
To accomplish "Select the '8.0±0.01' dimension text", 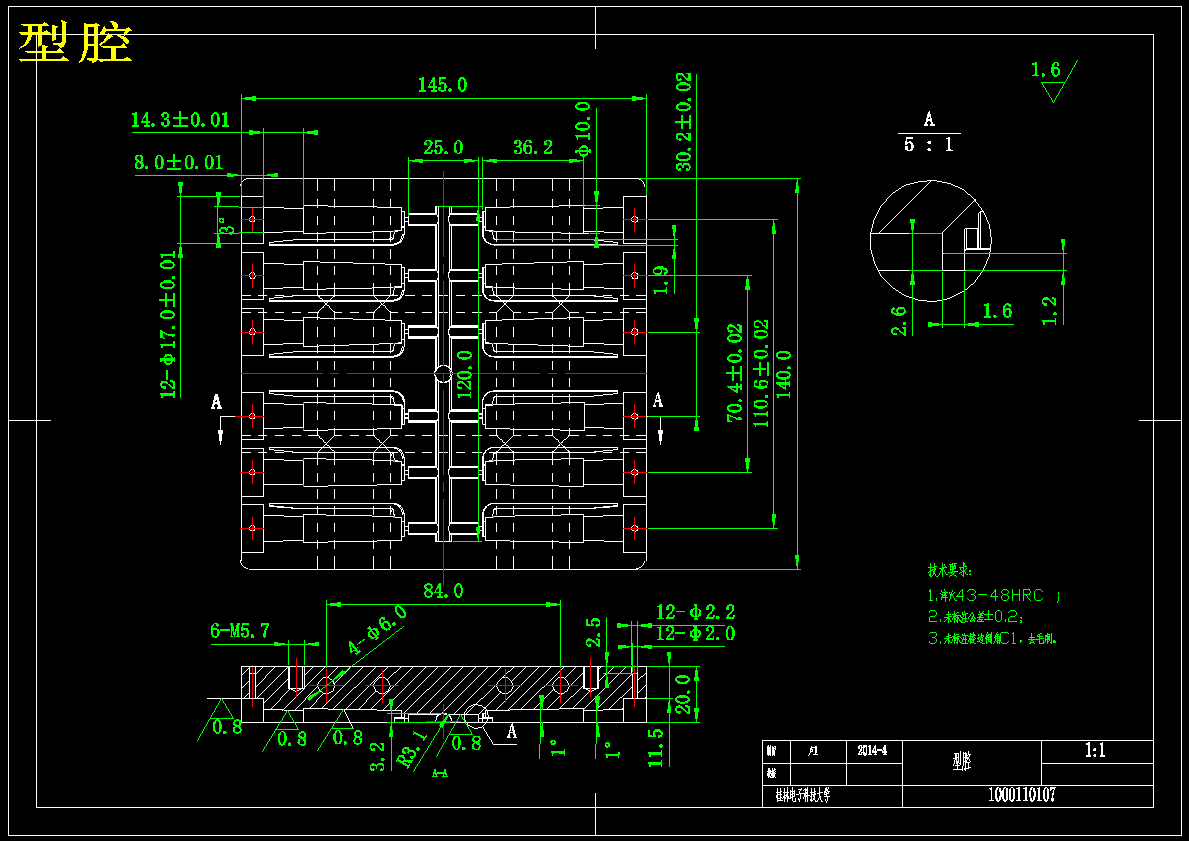I will coord(179,162).
